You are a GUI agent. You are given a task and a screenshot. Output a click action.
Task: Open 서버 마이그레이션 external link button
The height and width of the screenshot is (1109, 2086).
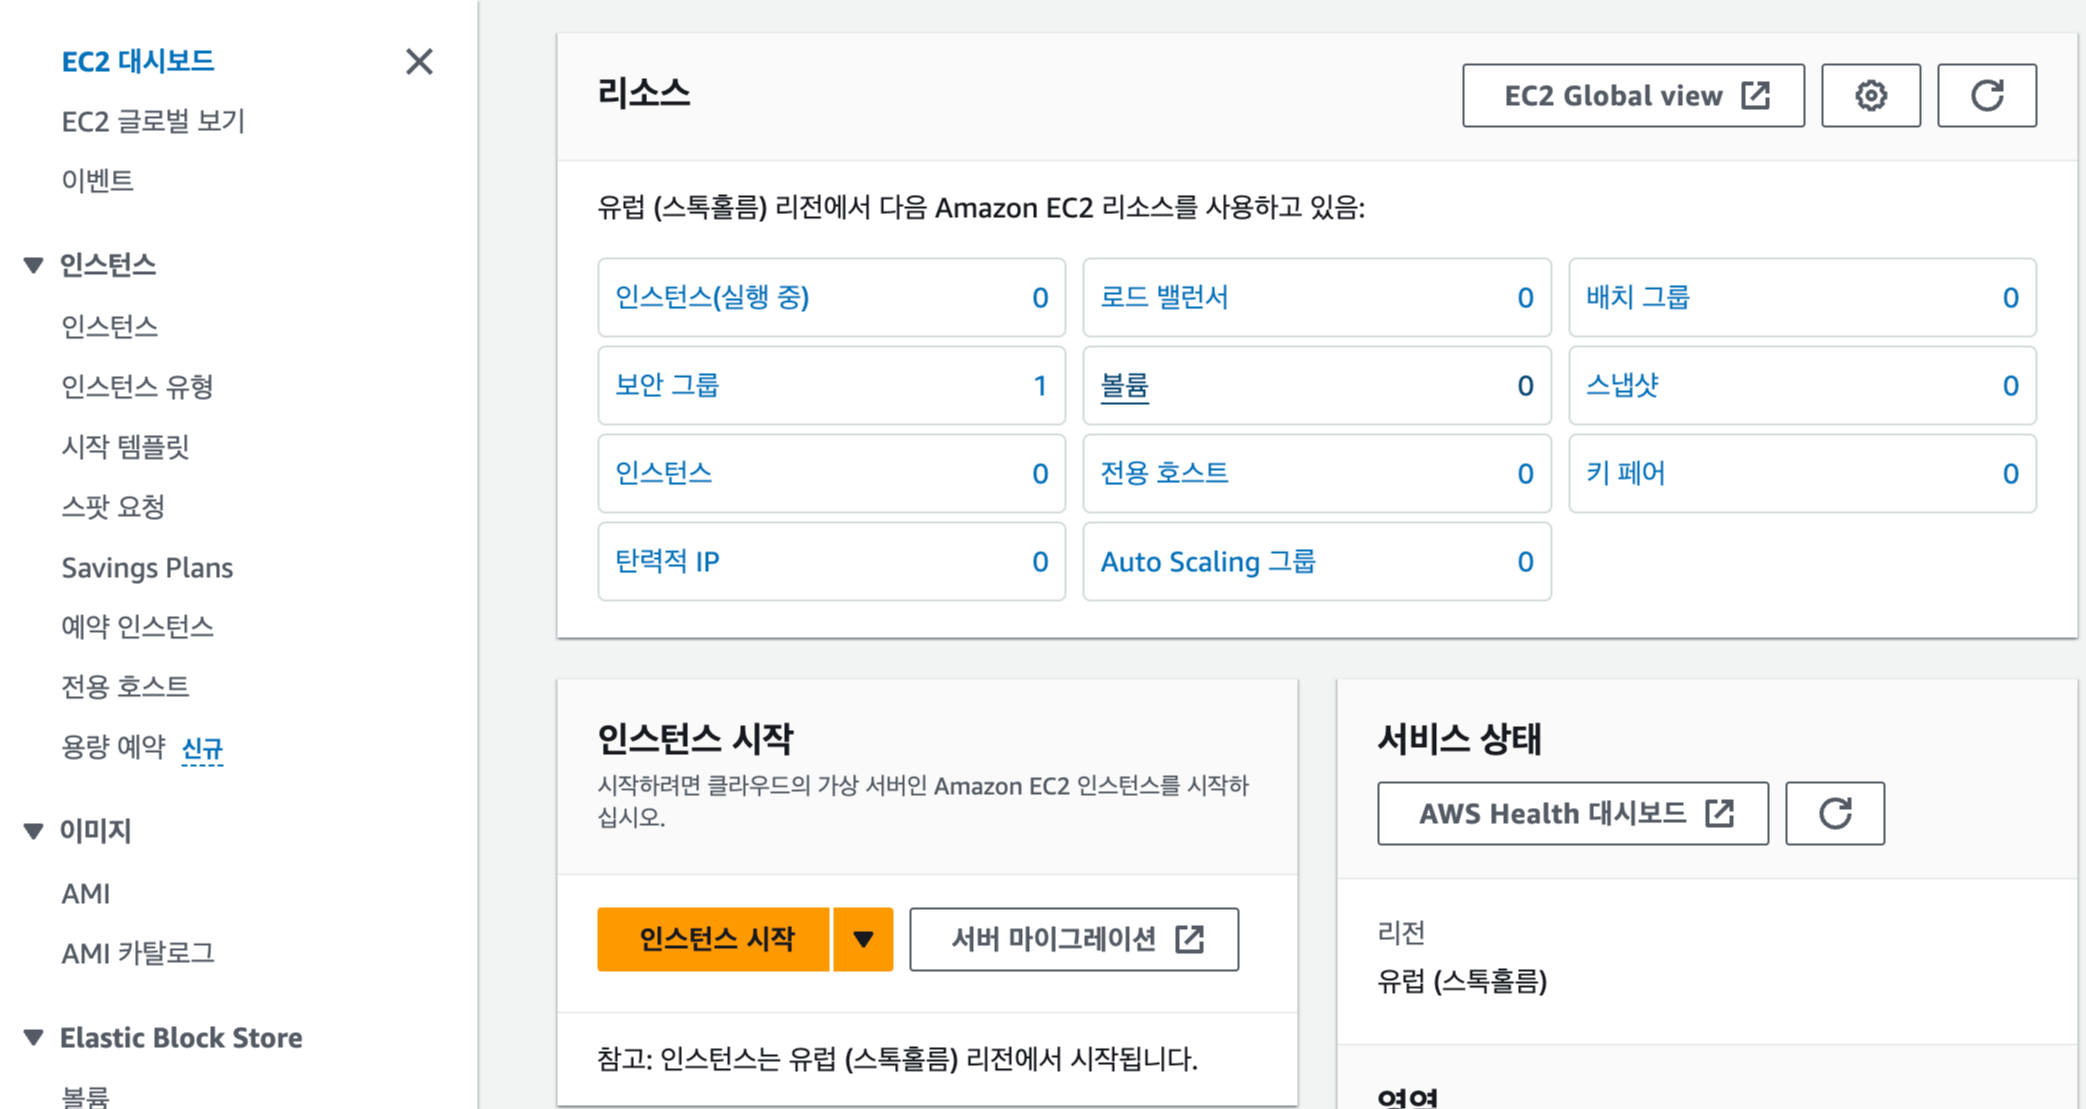coord(1073,939)
